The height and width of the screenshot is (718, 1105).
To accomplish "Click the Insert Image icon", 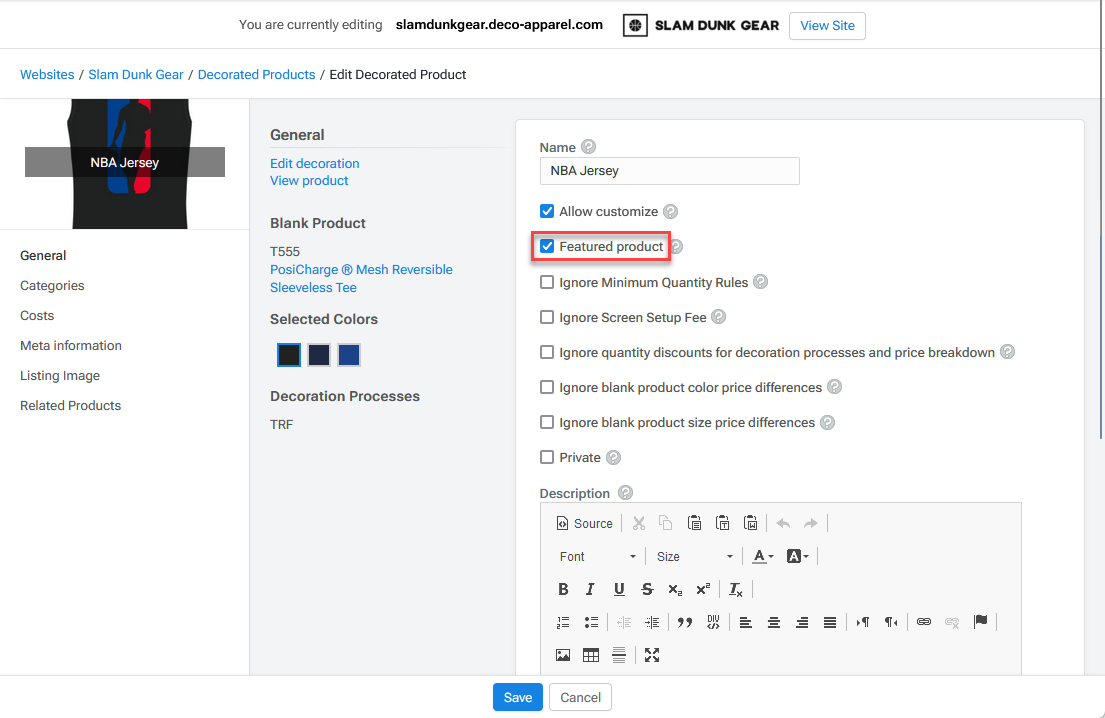I will (x=563, y=655).
